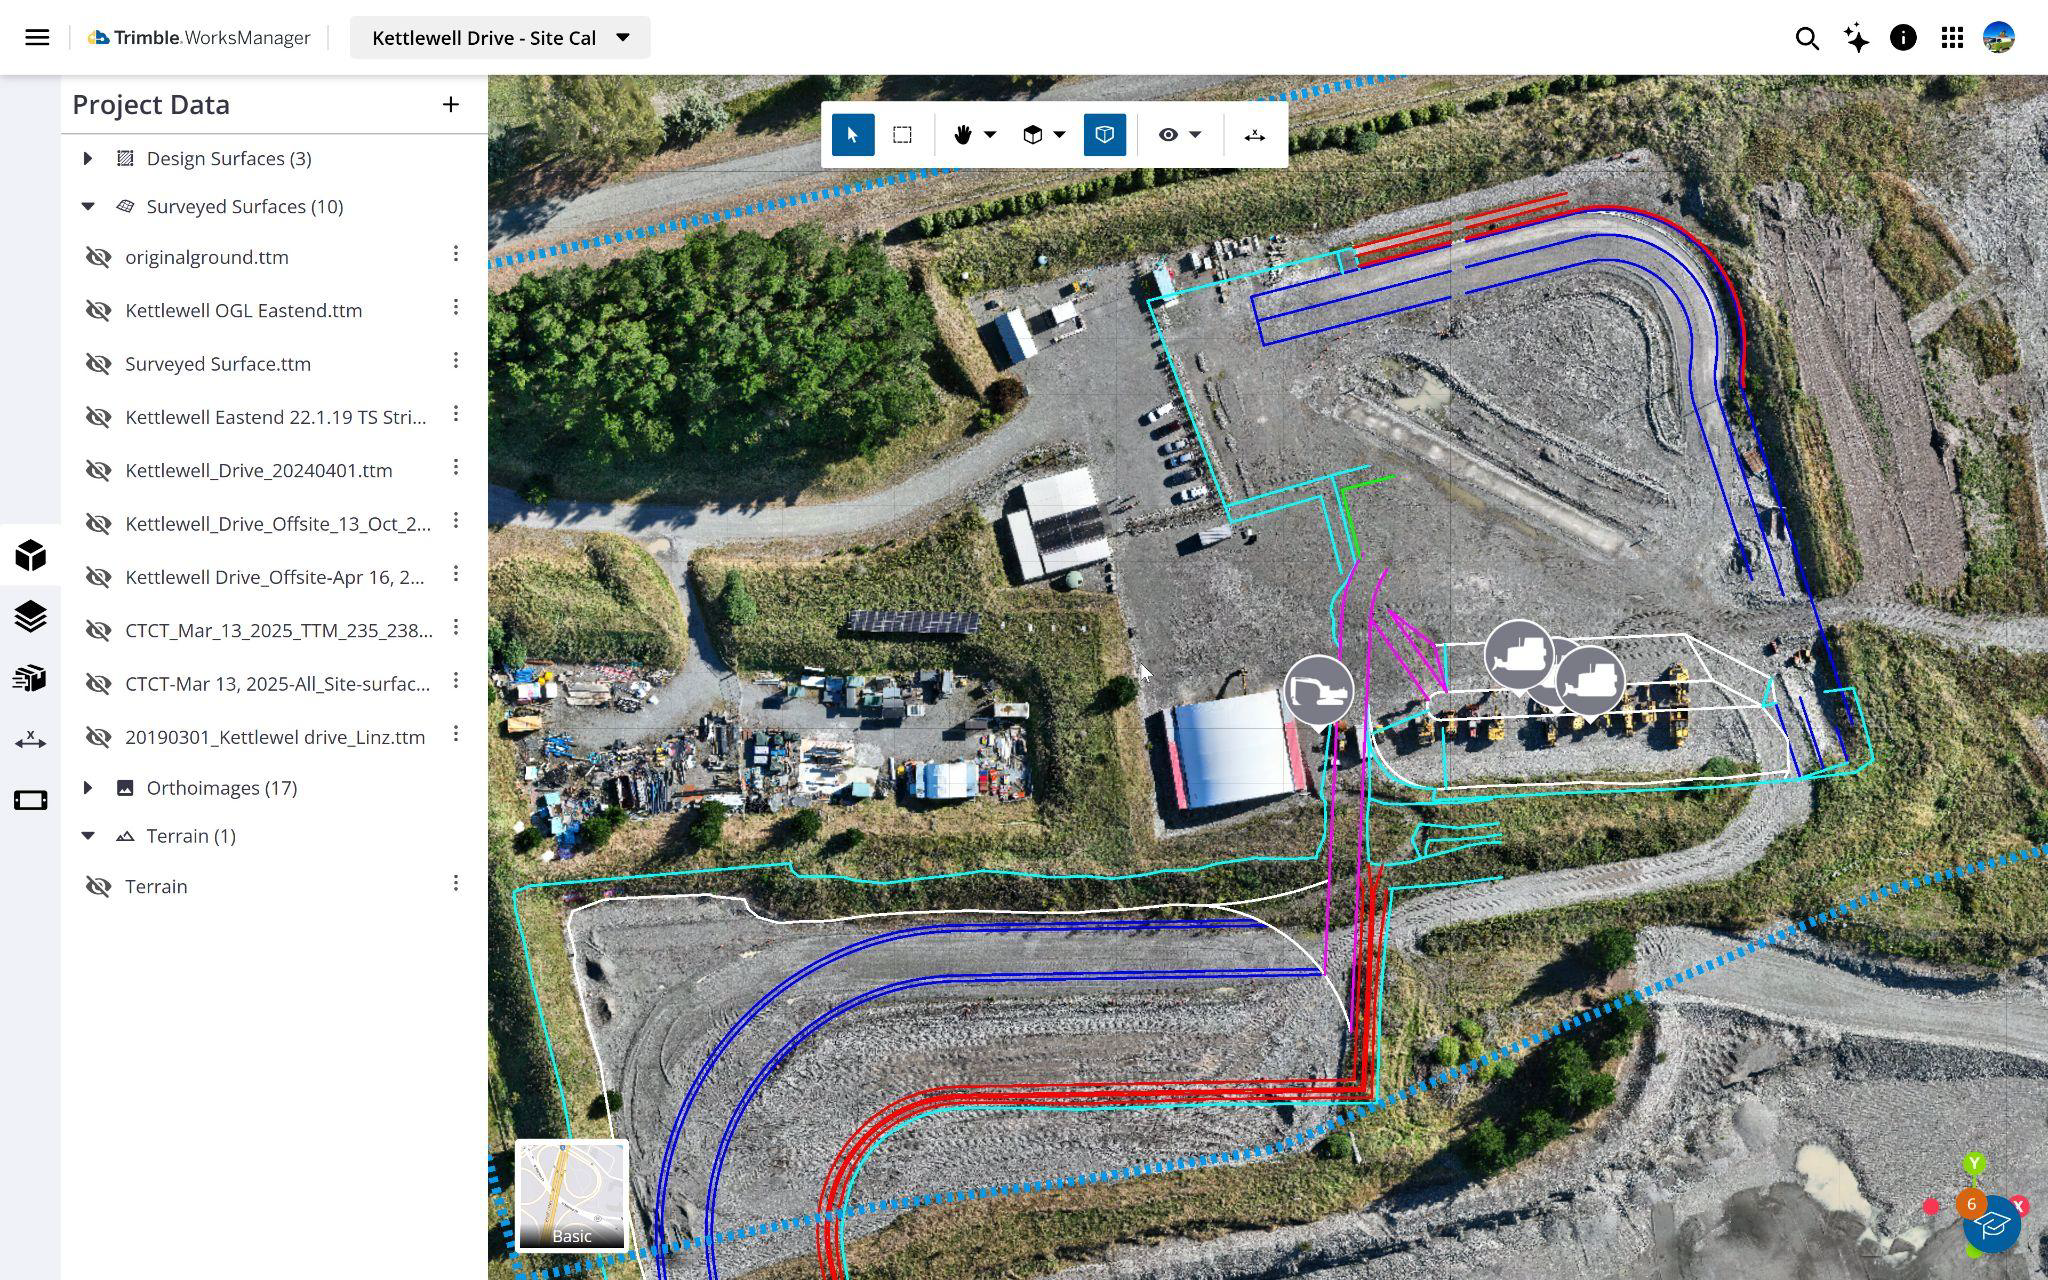Click the Basic basemap thumbnail
The image size is (2048, 1280).
[x=571, y=1195]
